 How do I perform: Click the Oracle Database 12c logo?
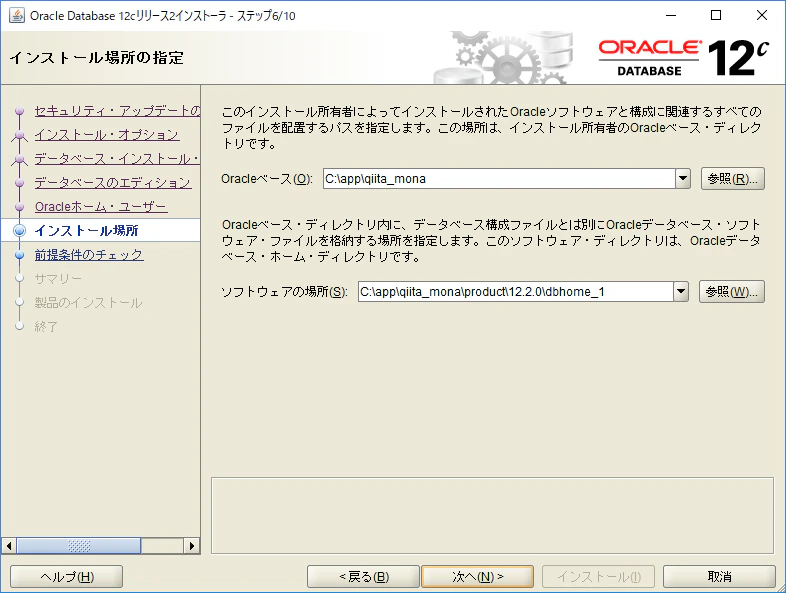pyautogui.click(x=684, y=58)
